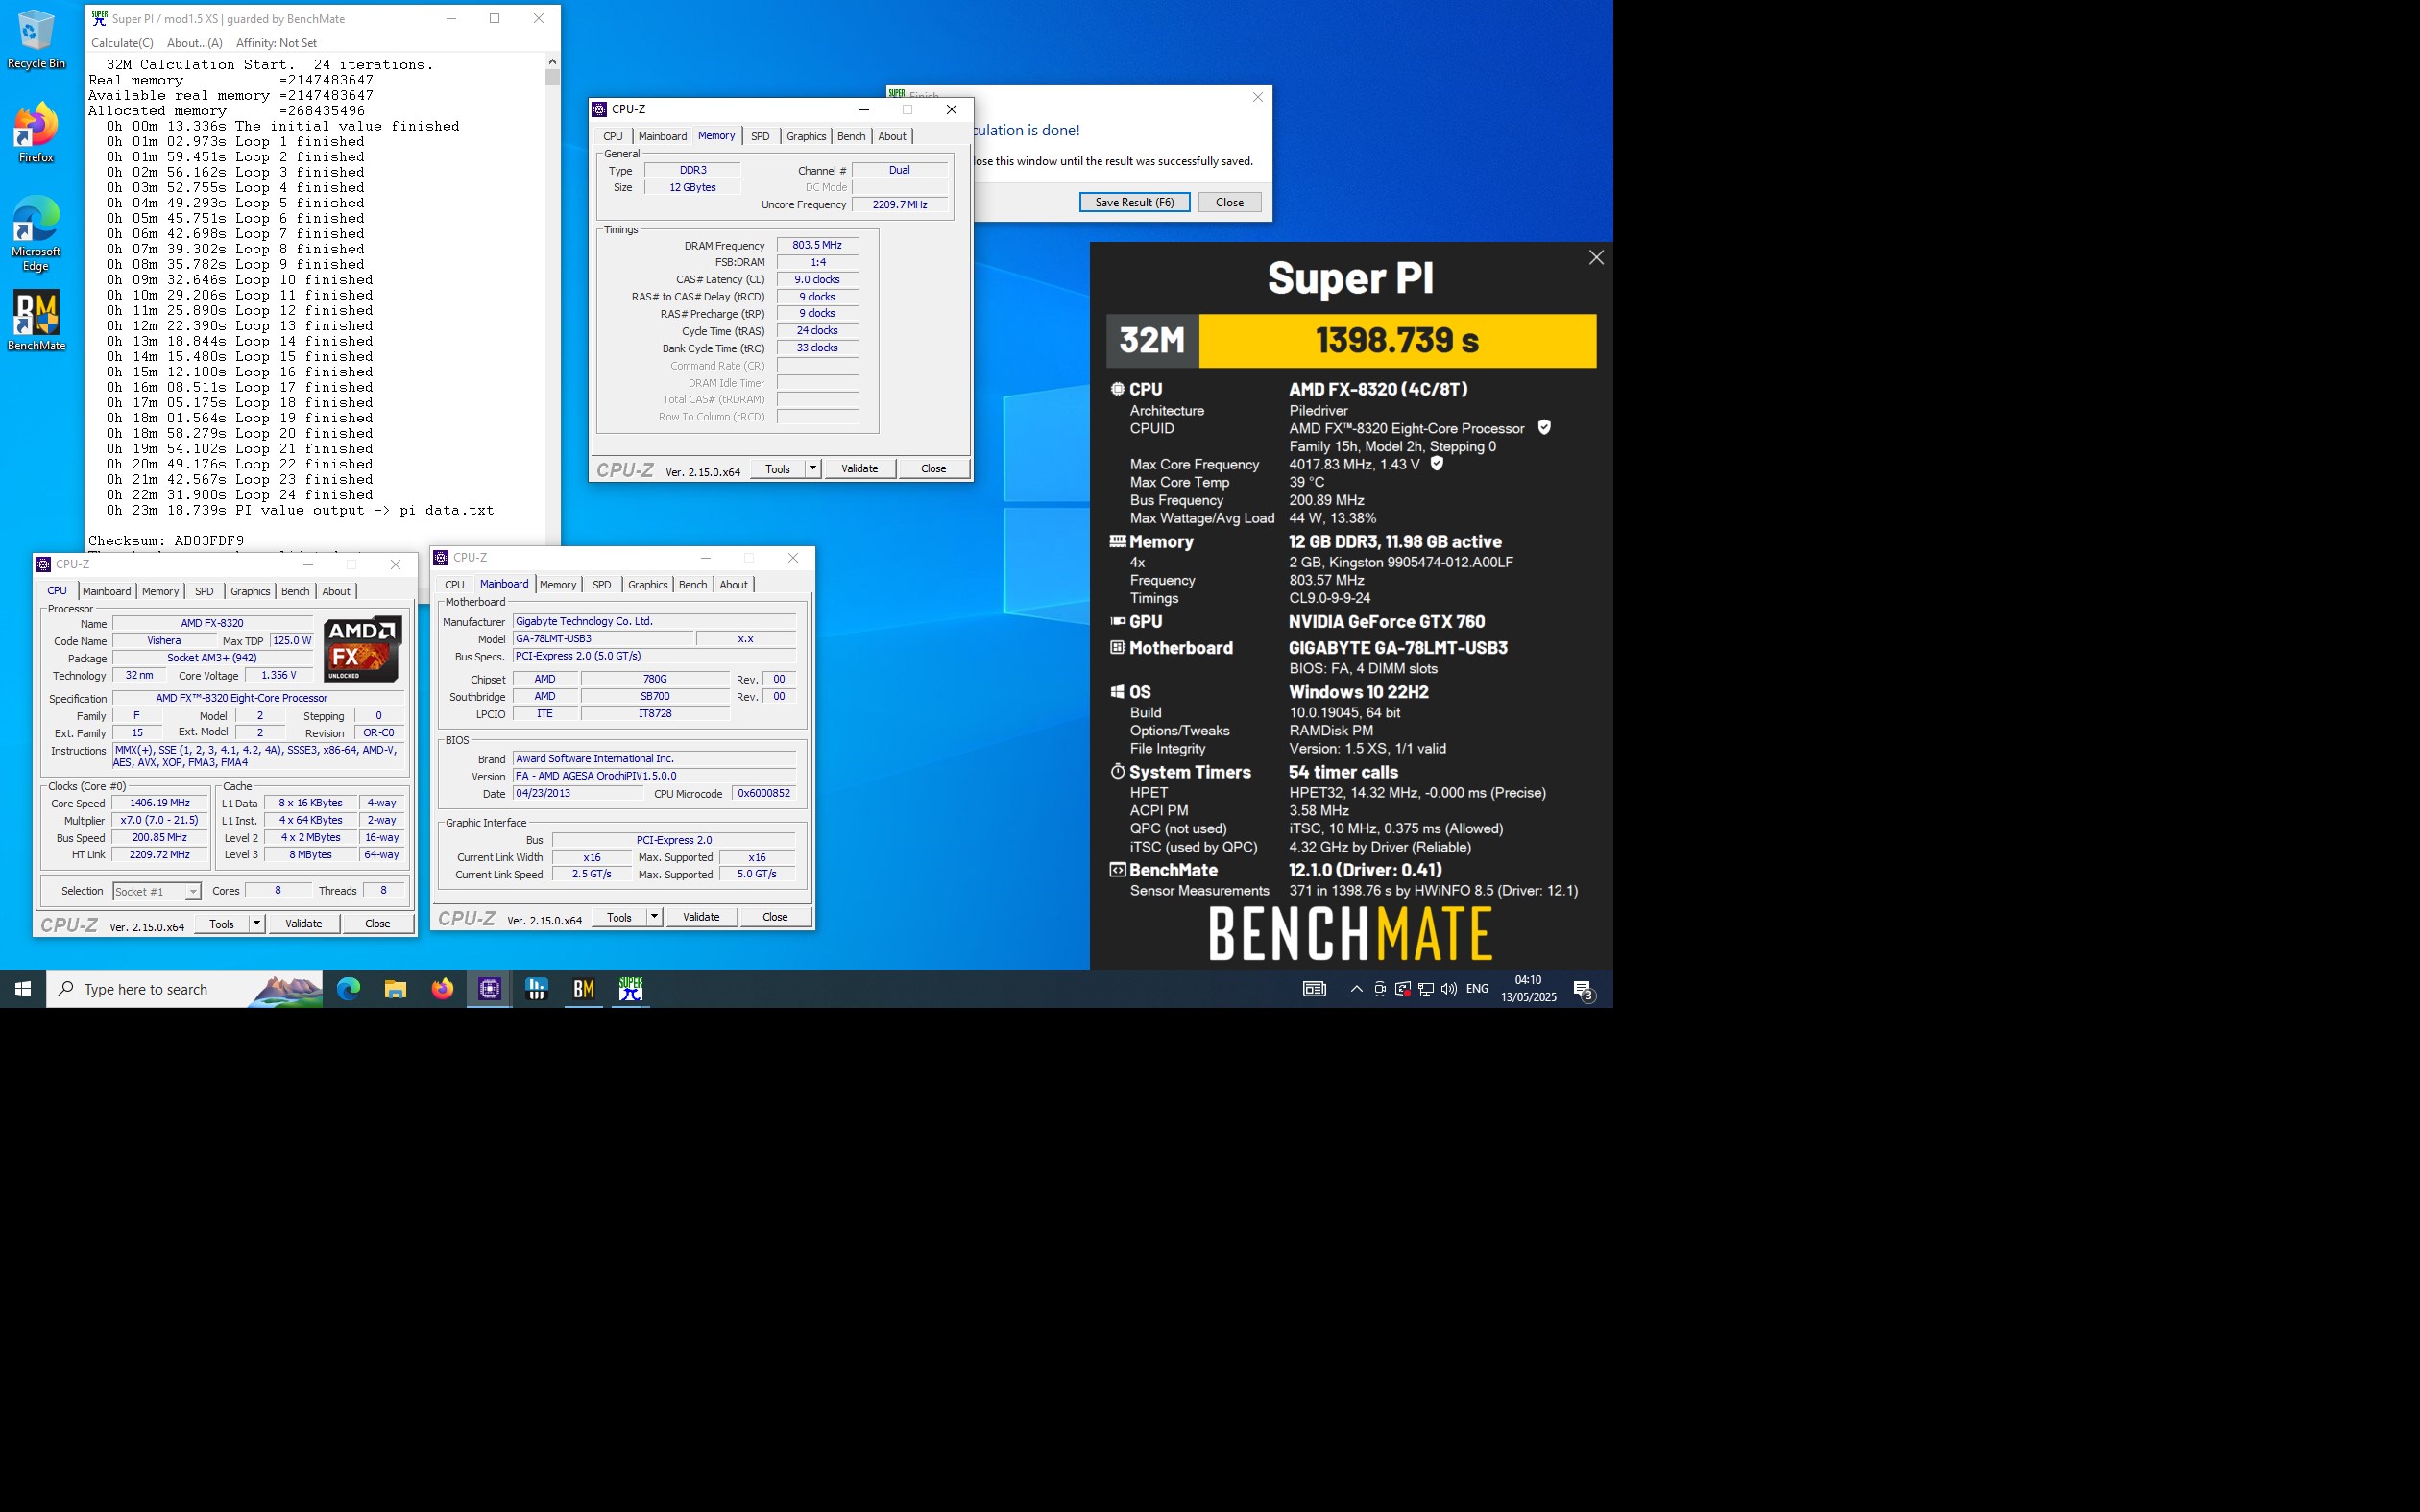Open Edge from the taskbar

[x=348, y=989]
